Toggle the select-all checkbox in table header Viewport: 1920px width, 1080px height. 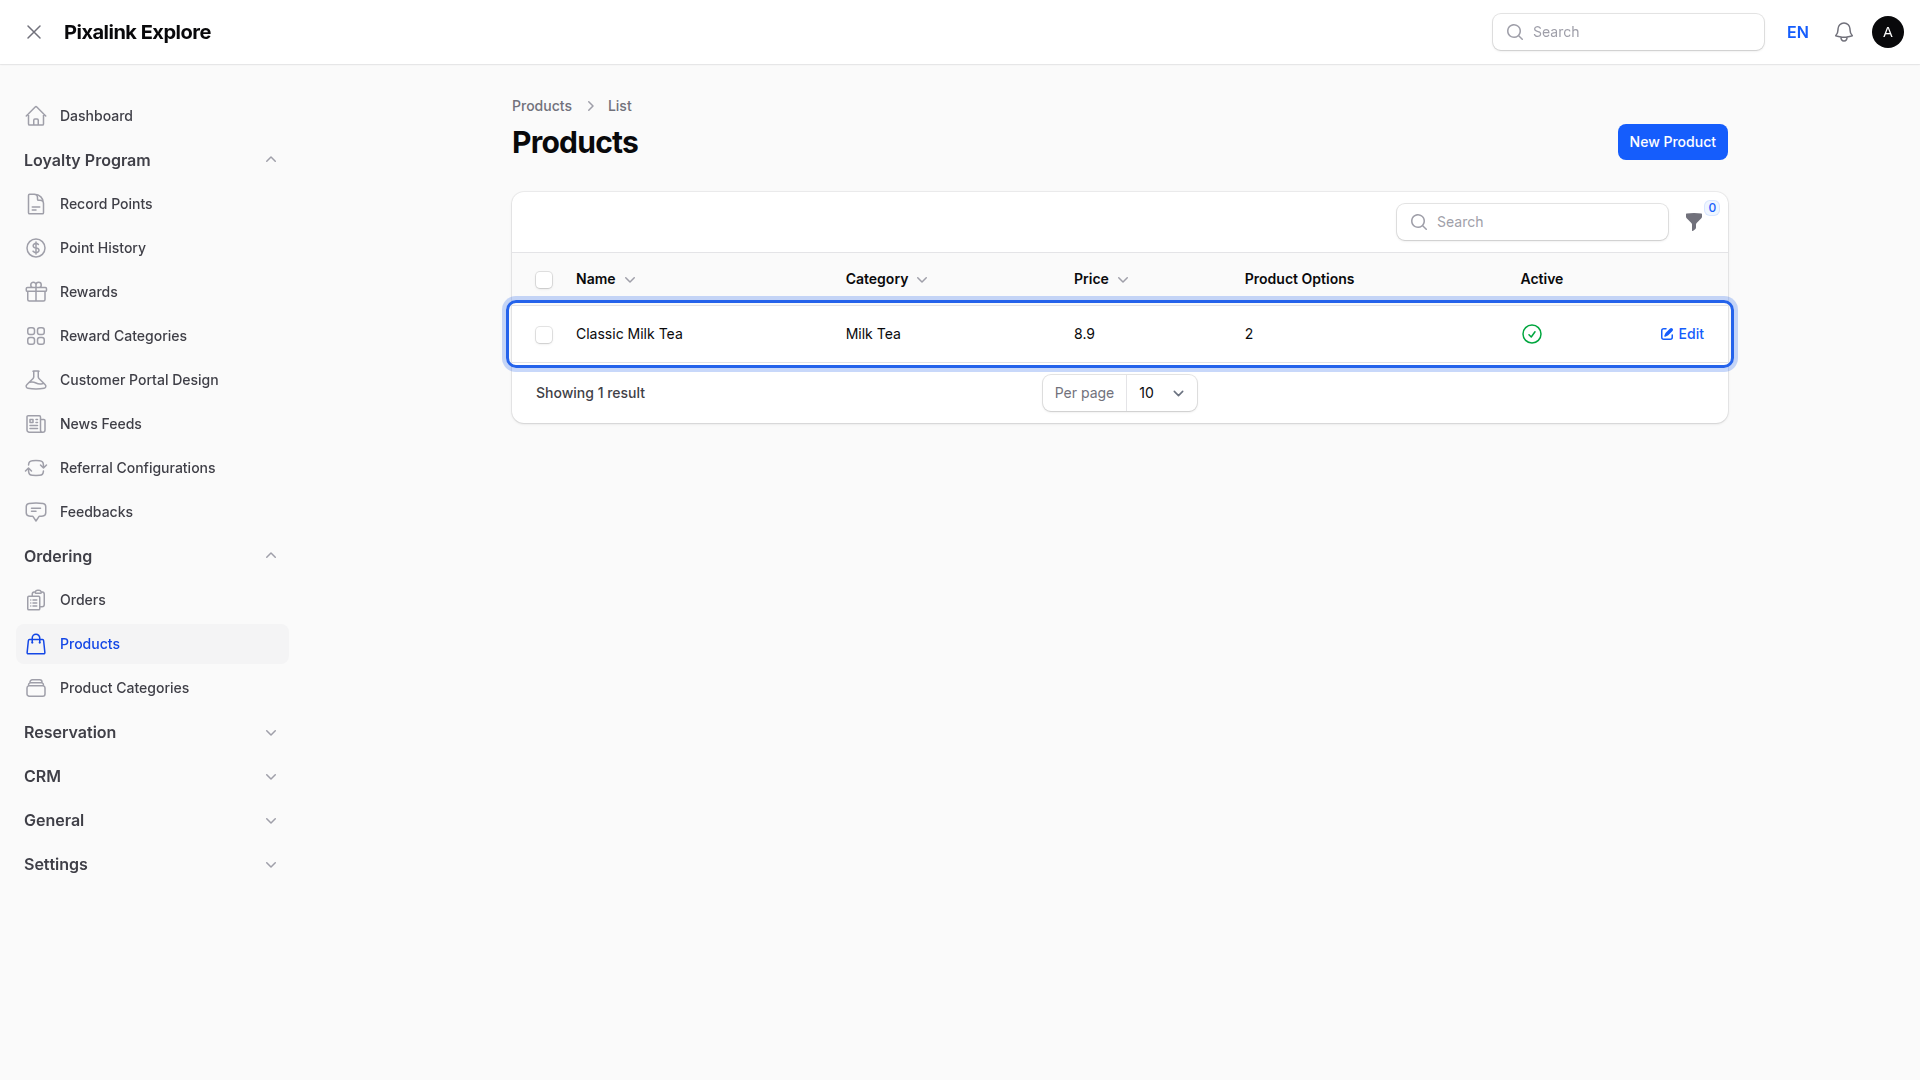pyautogui.click(x=544, y=280)
